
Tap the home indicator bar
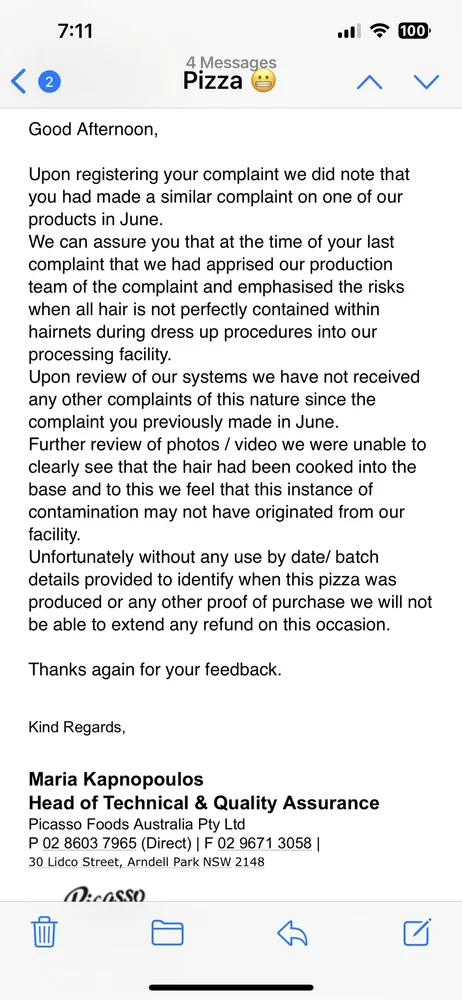point(231,988)
